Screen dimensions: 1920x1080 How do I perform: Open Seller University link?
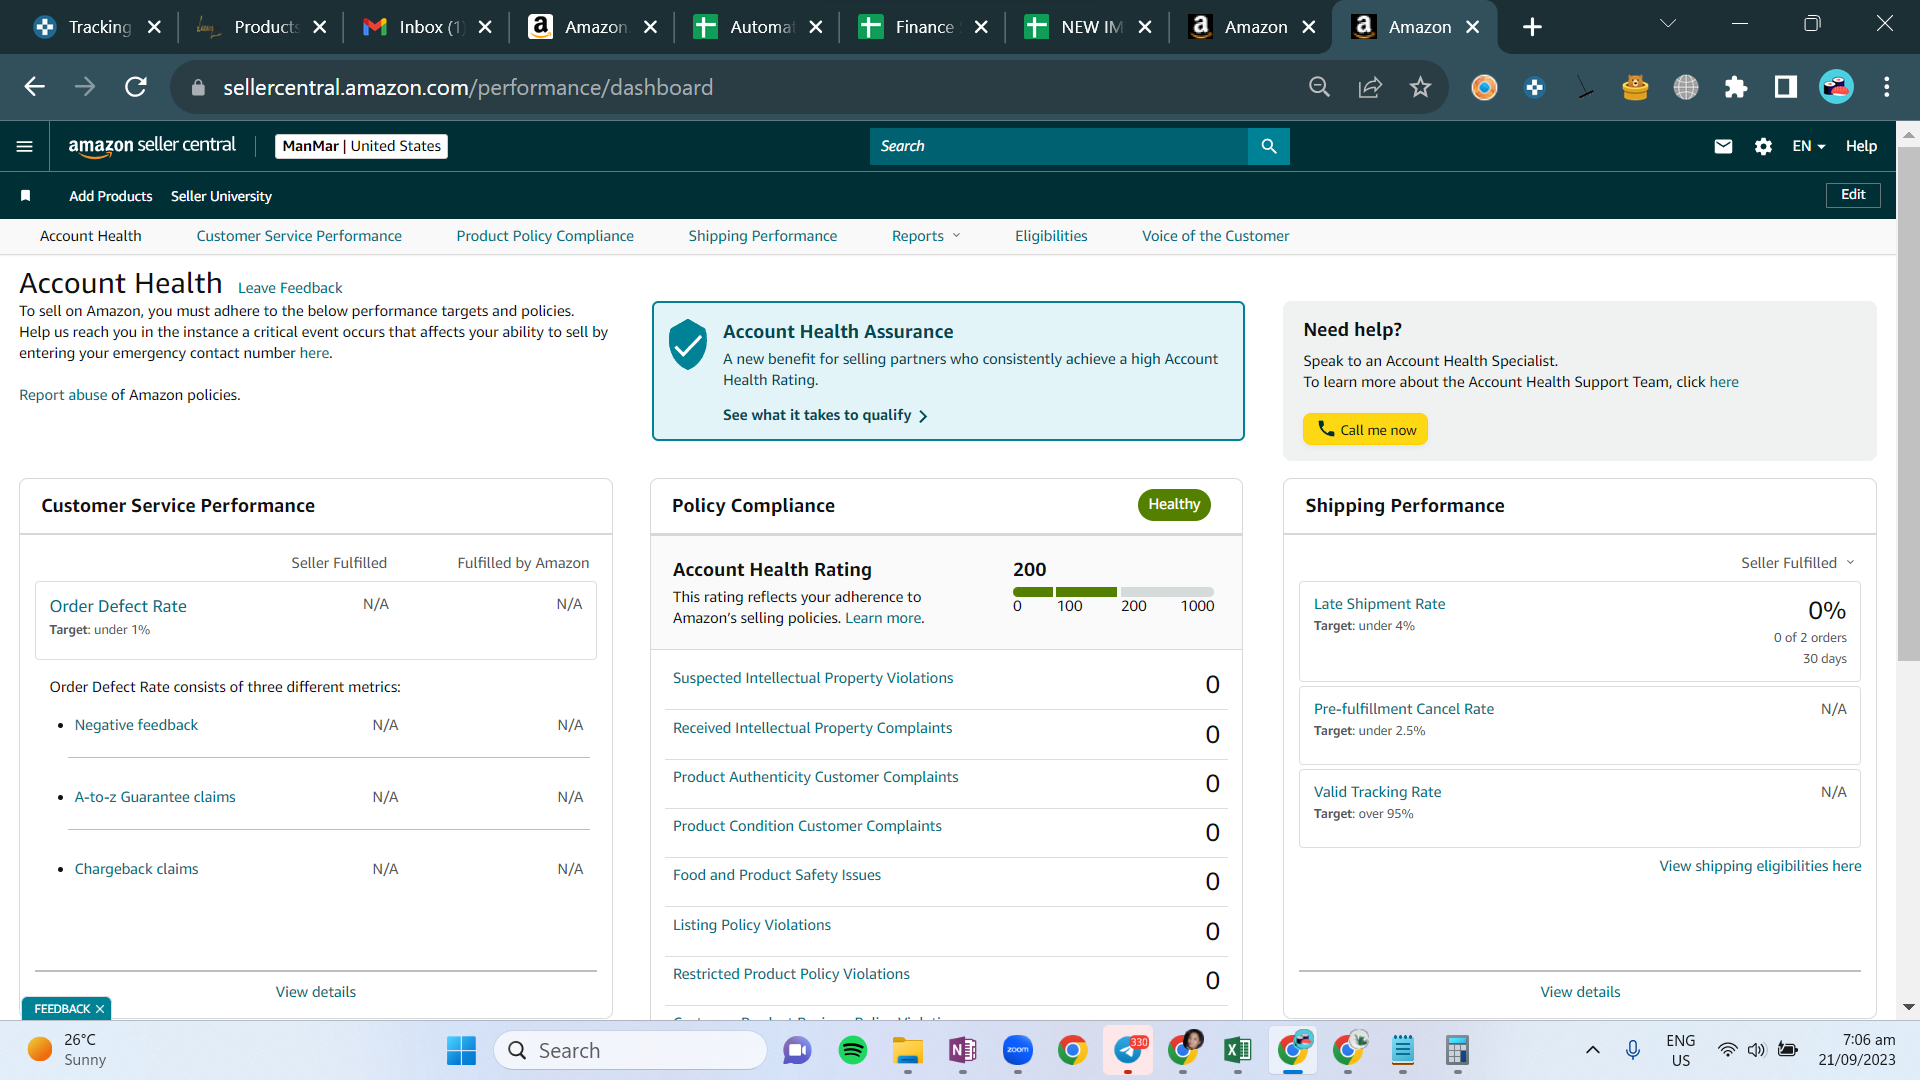pyautogui.click(x=221, y=196)
